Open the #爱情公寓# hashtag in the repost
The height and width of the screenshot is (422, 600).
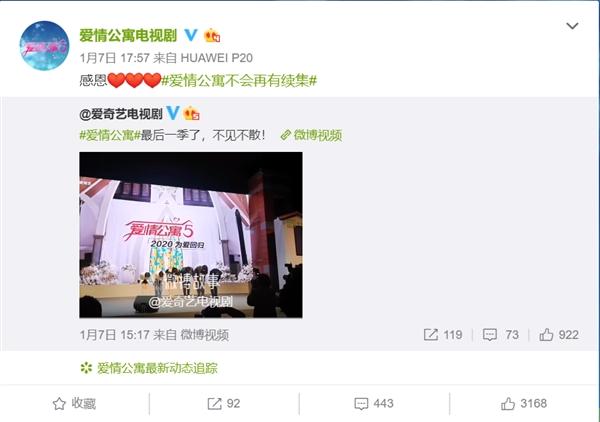pyautogui.click(x=110, y=135)
